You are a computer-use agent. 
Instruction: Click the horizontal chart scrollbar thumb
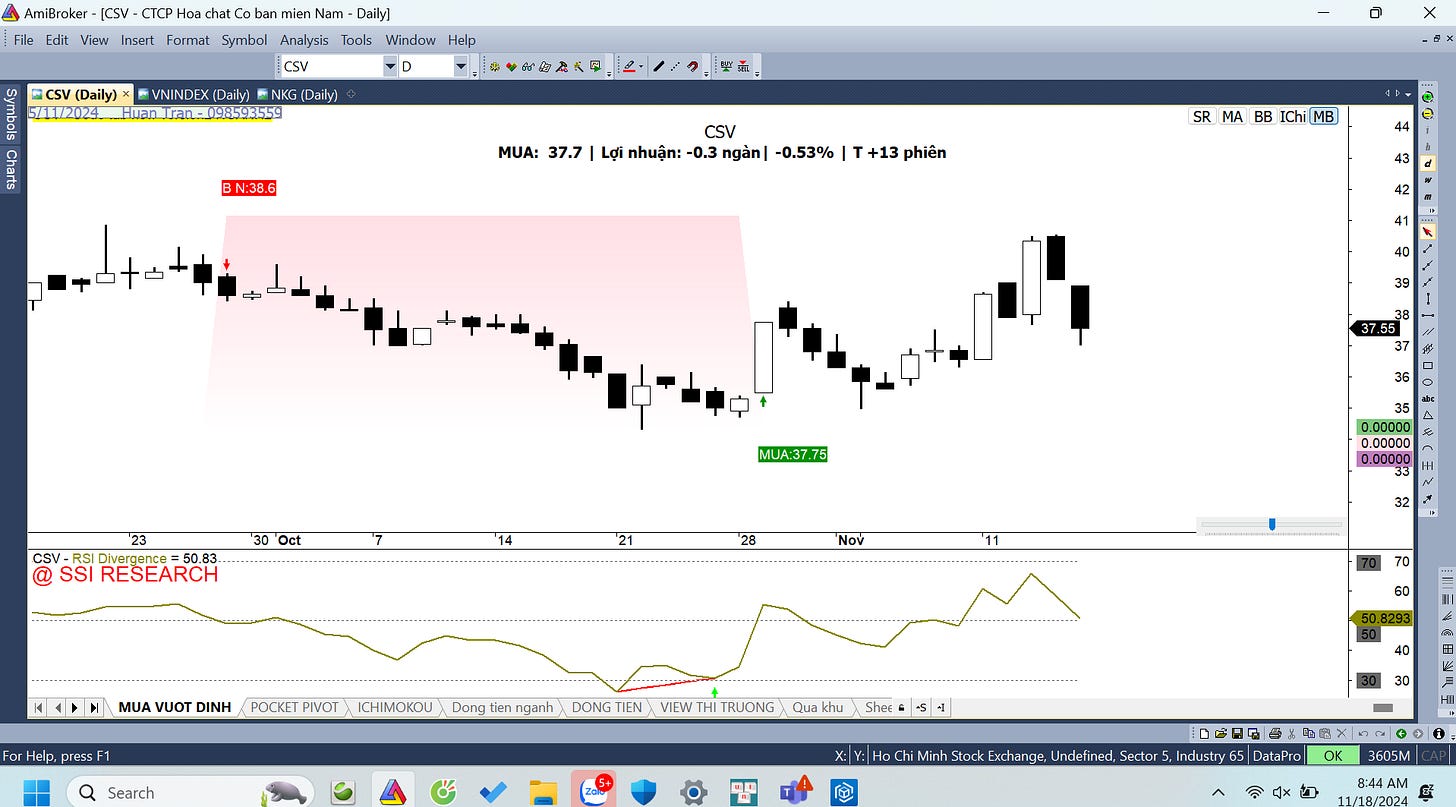(x=1383, y=707)
